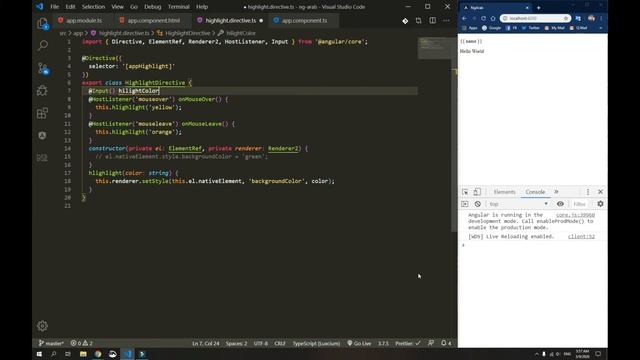Open VS Code from the Windows taskbar
Viewport: 640px width, 360px height.
click(x=127, y=354)
